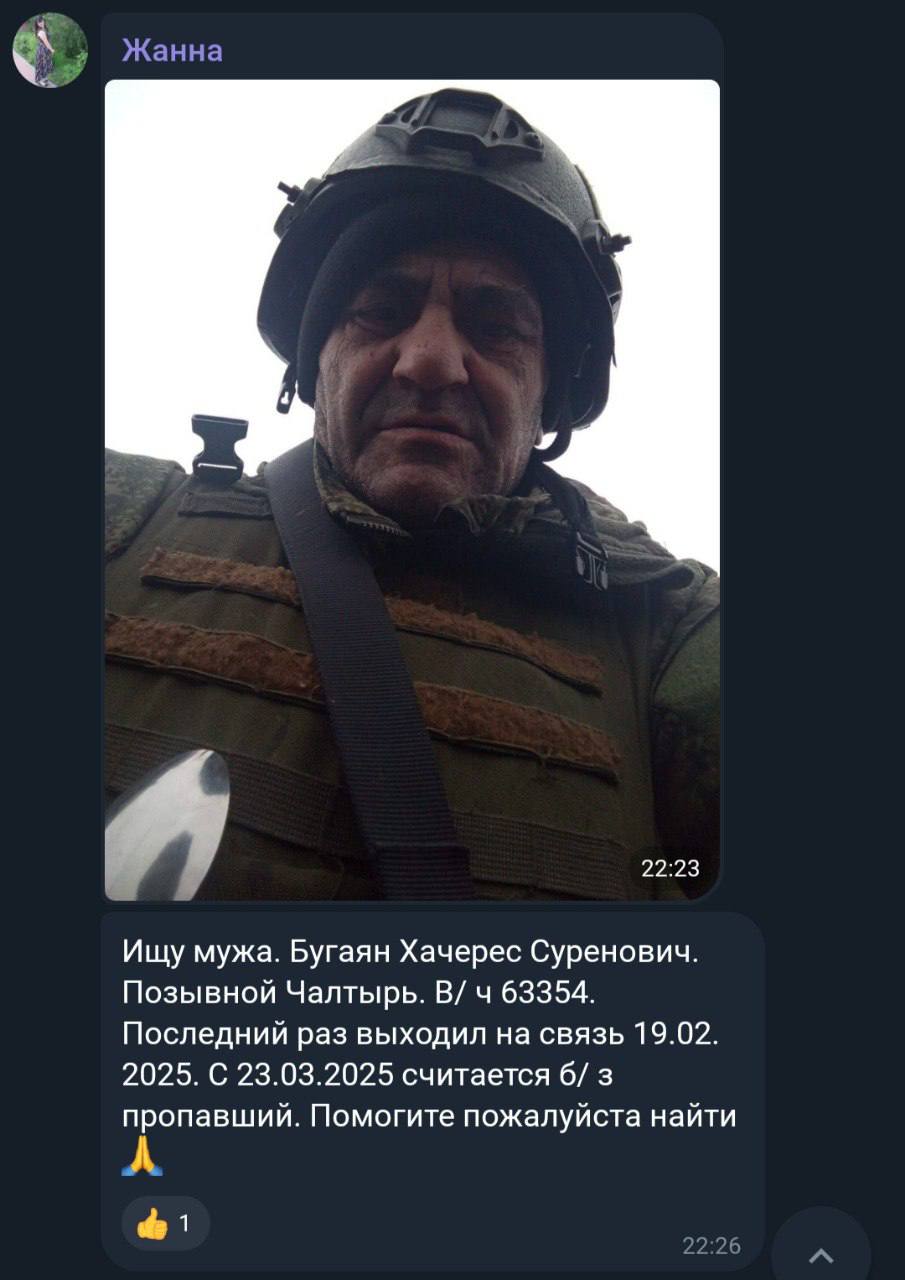Open the soldier photo attachment full screen
Image resolution: width=905 pixels, height=1280 pixels.
click(412, 490)
